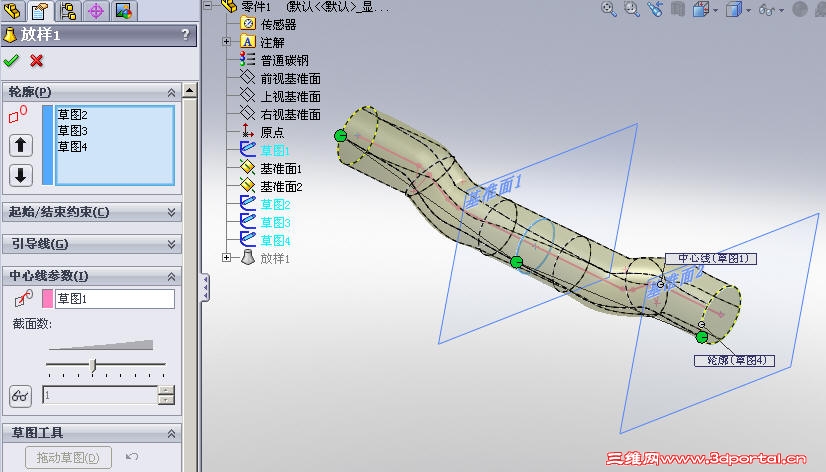Click the undo sketch drag arrow

(132, 456)
